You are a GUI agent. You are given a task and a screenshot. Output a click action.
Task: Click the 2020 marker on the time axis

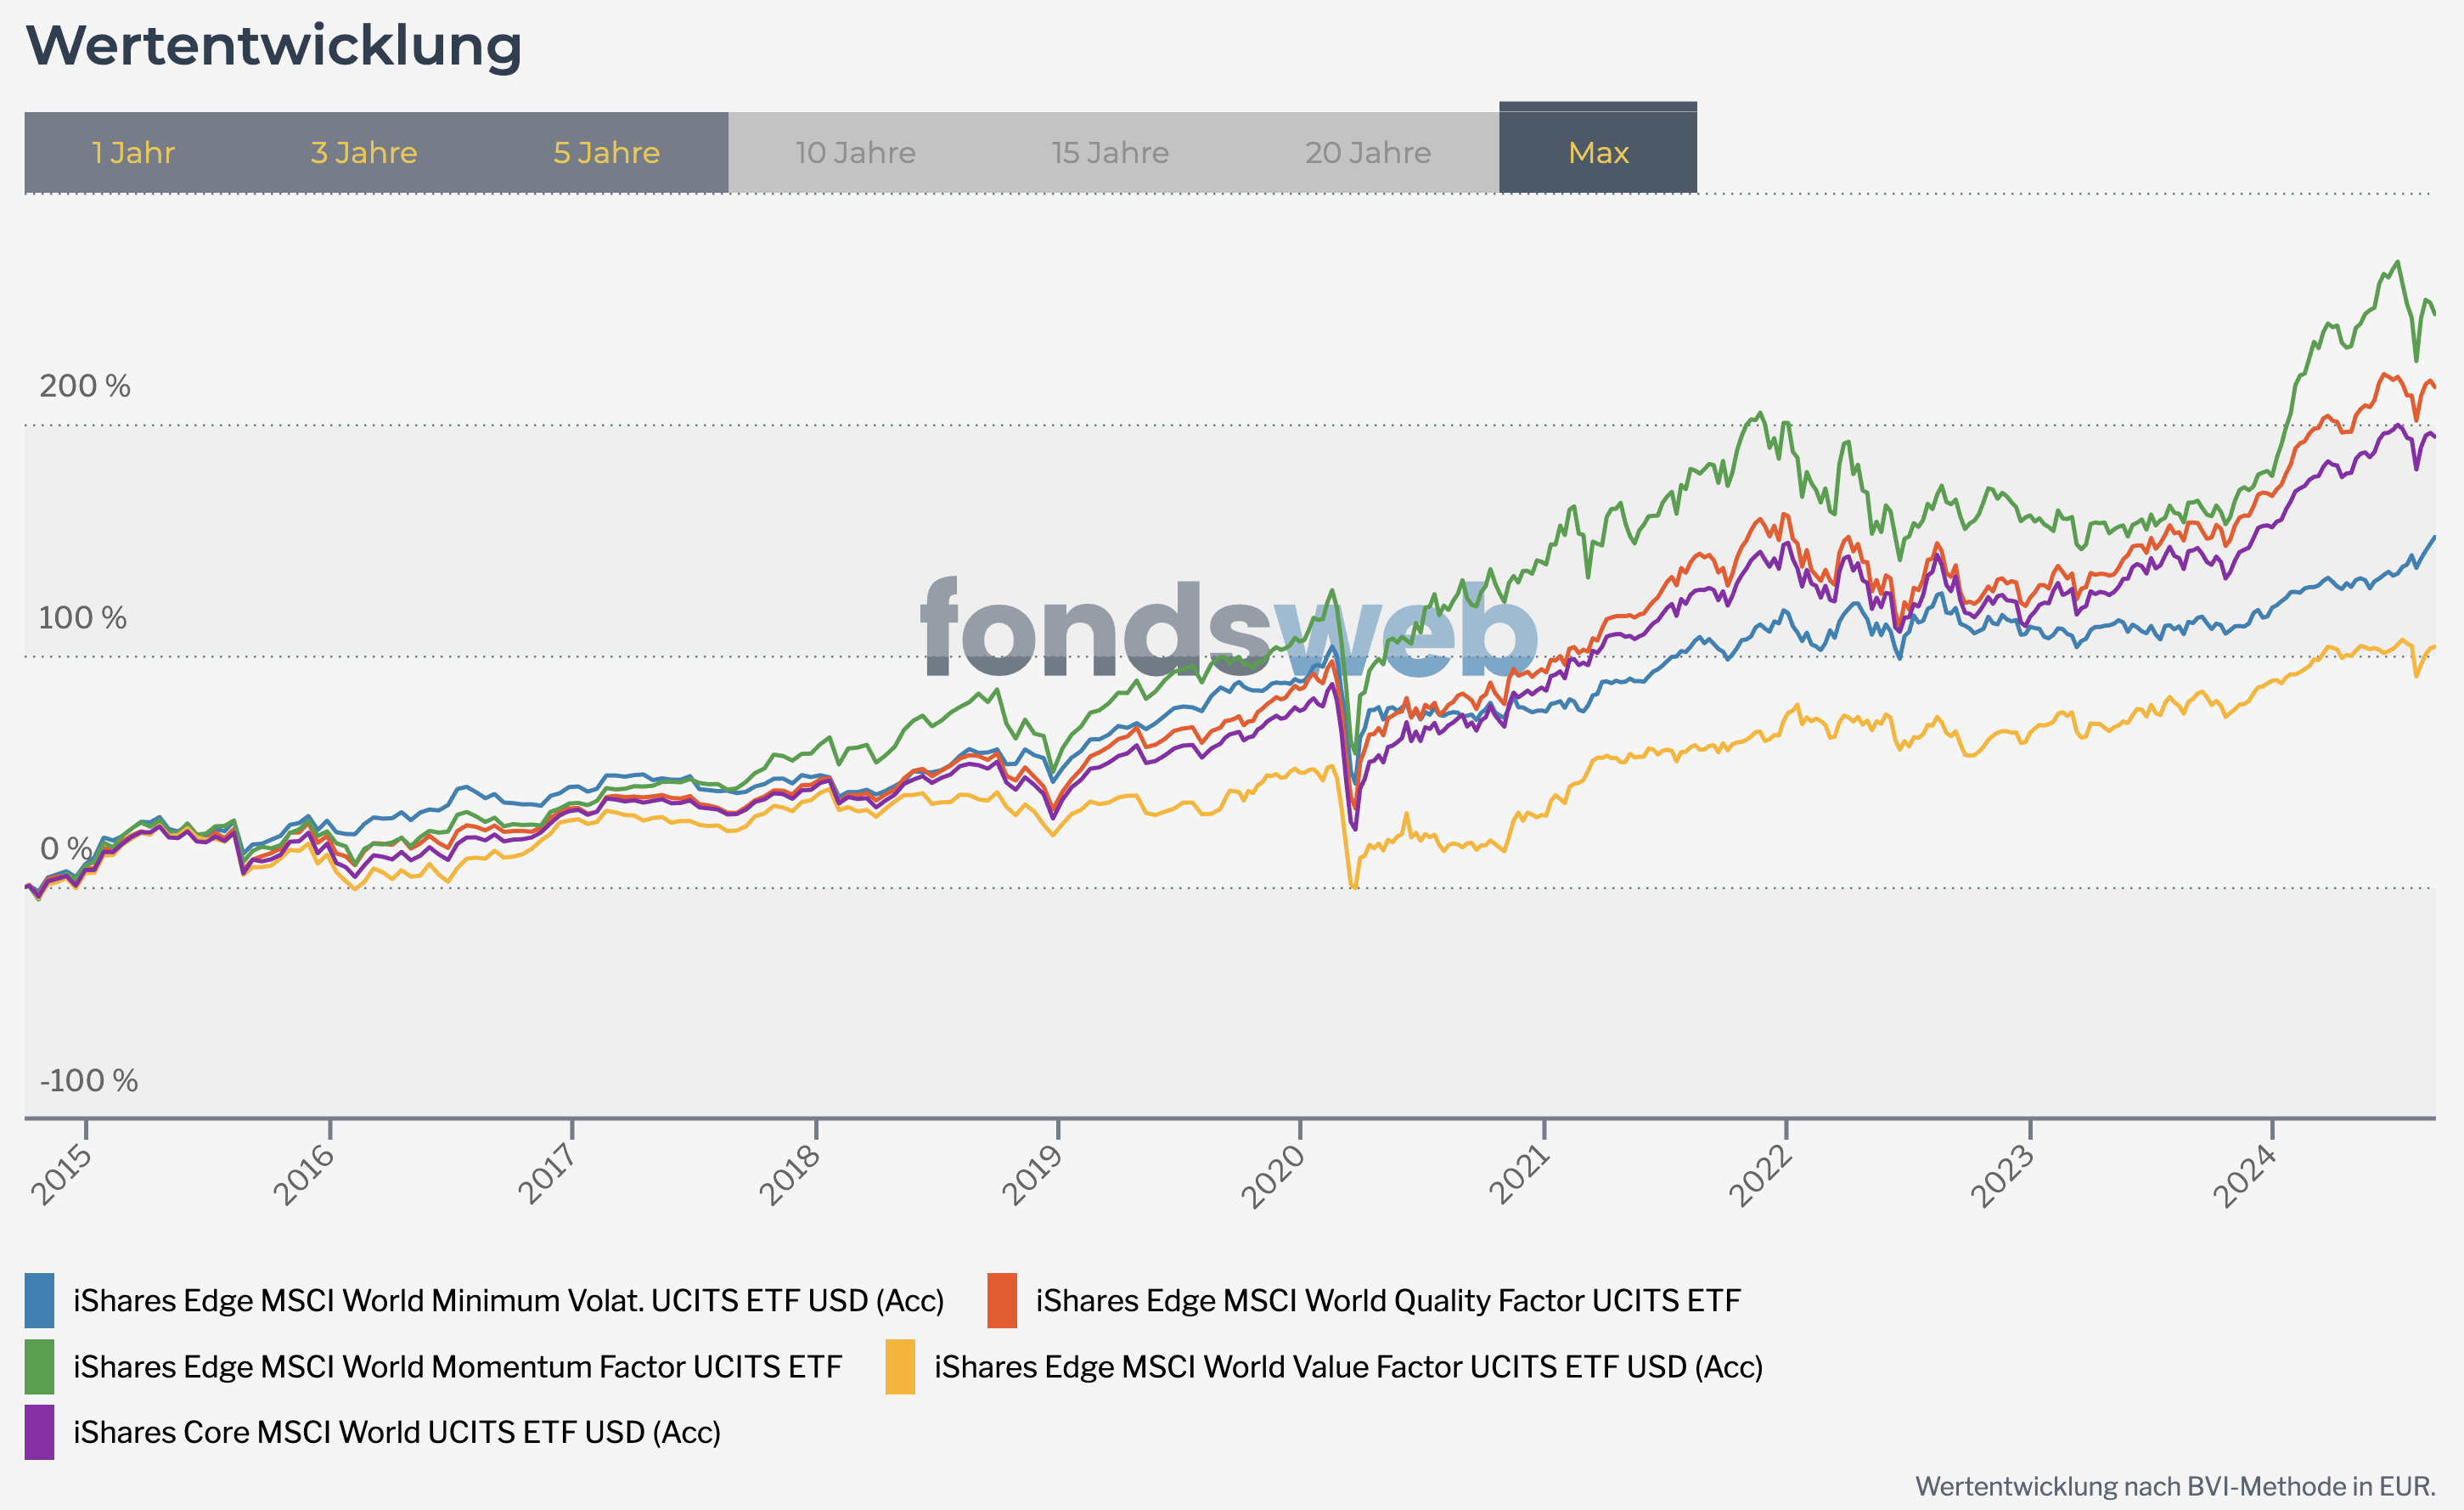(x=1273, y=1176)
